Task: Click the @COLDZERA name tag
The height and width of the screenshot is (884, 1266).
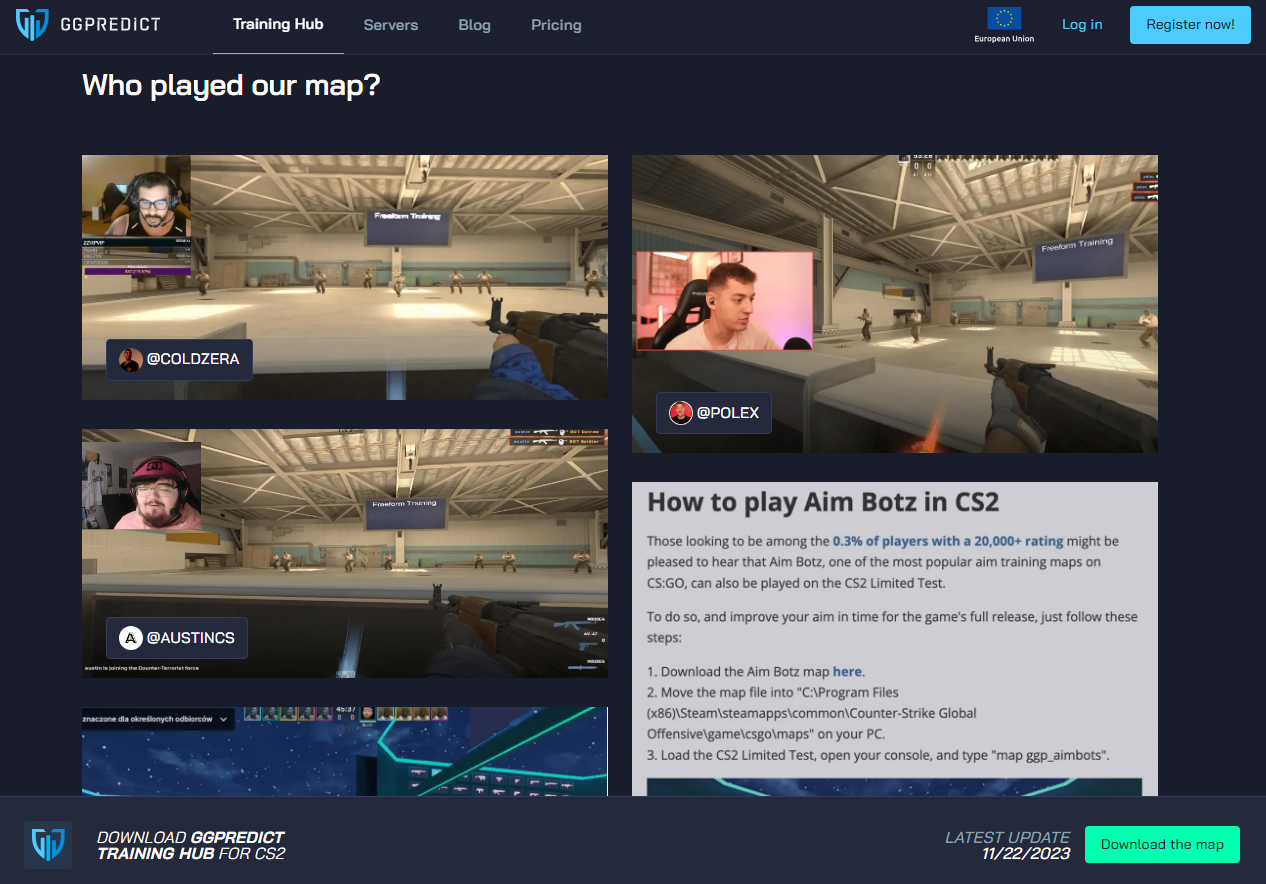Action: pyautogui.click(x=180, y=359)
